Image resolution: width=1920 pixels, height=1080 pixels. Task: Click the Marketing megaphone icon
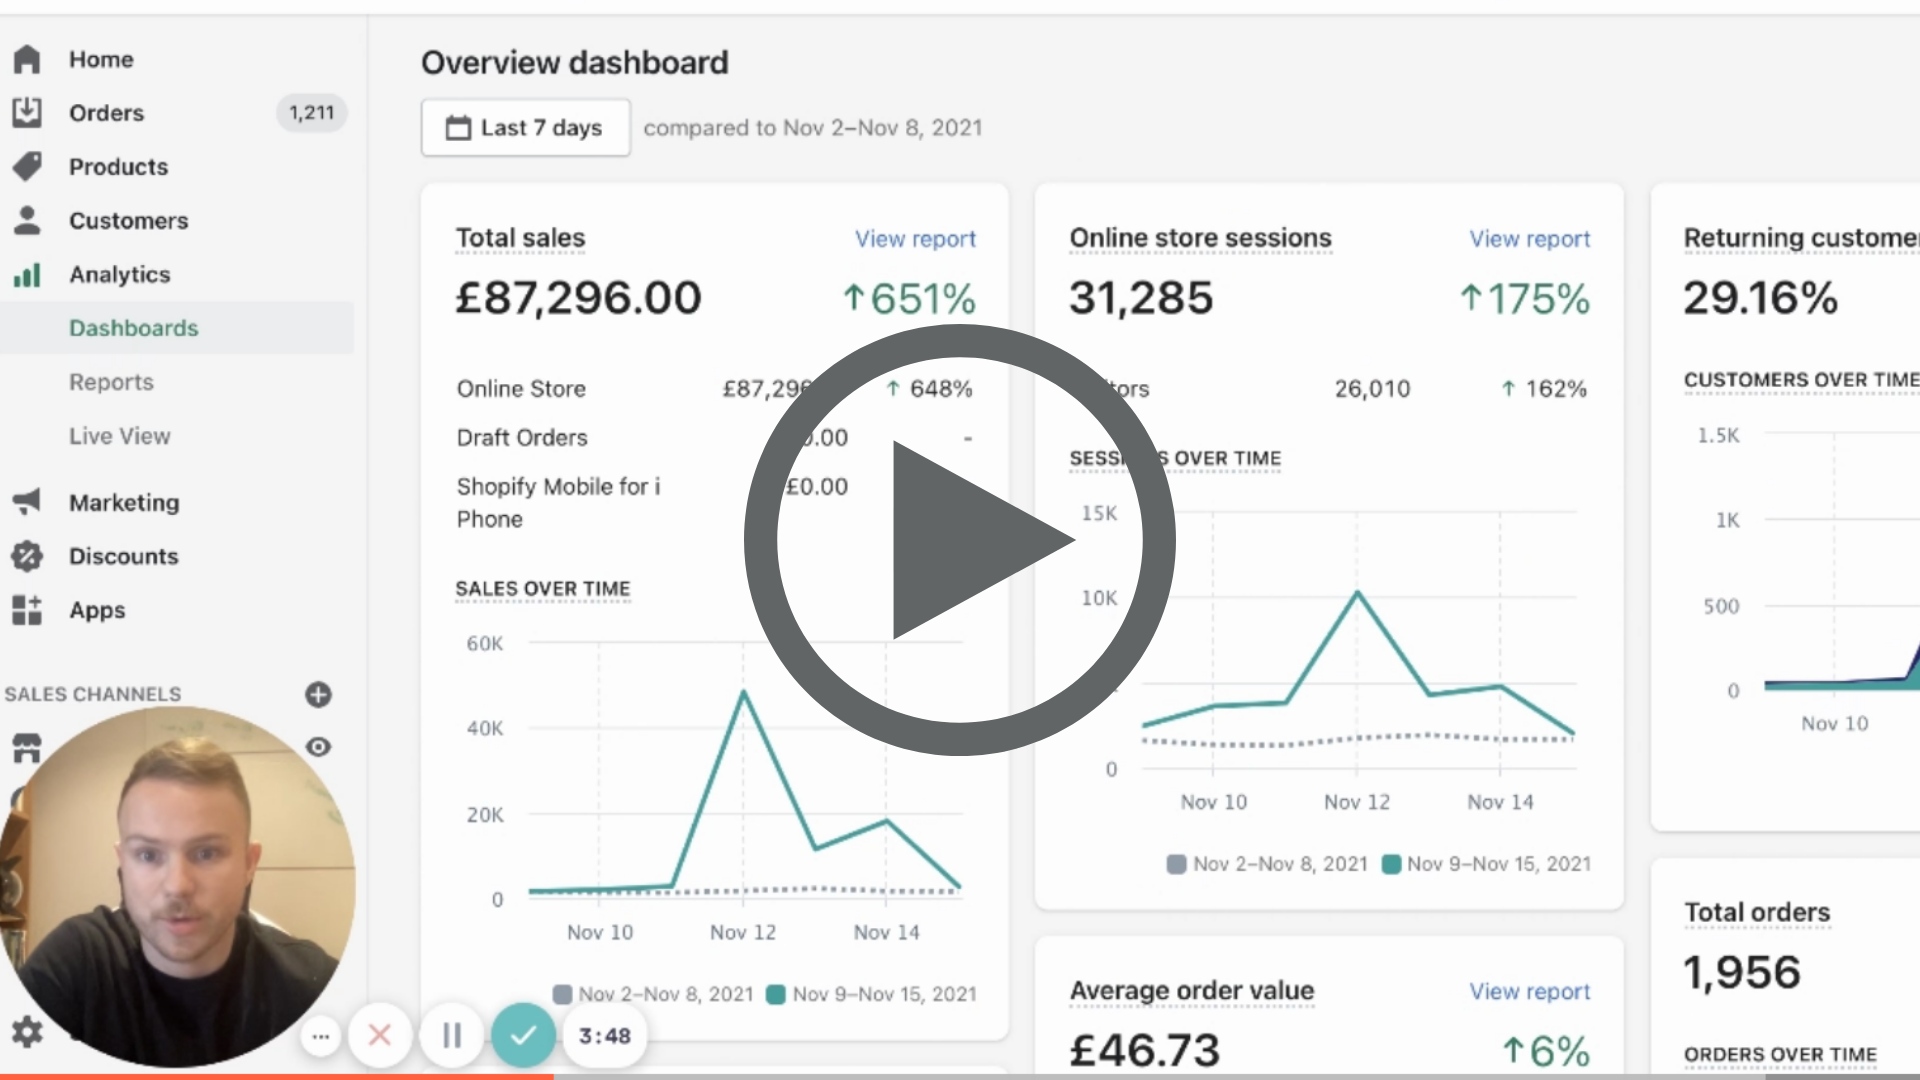tap(27, 502)
